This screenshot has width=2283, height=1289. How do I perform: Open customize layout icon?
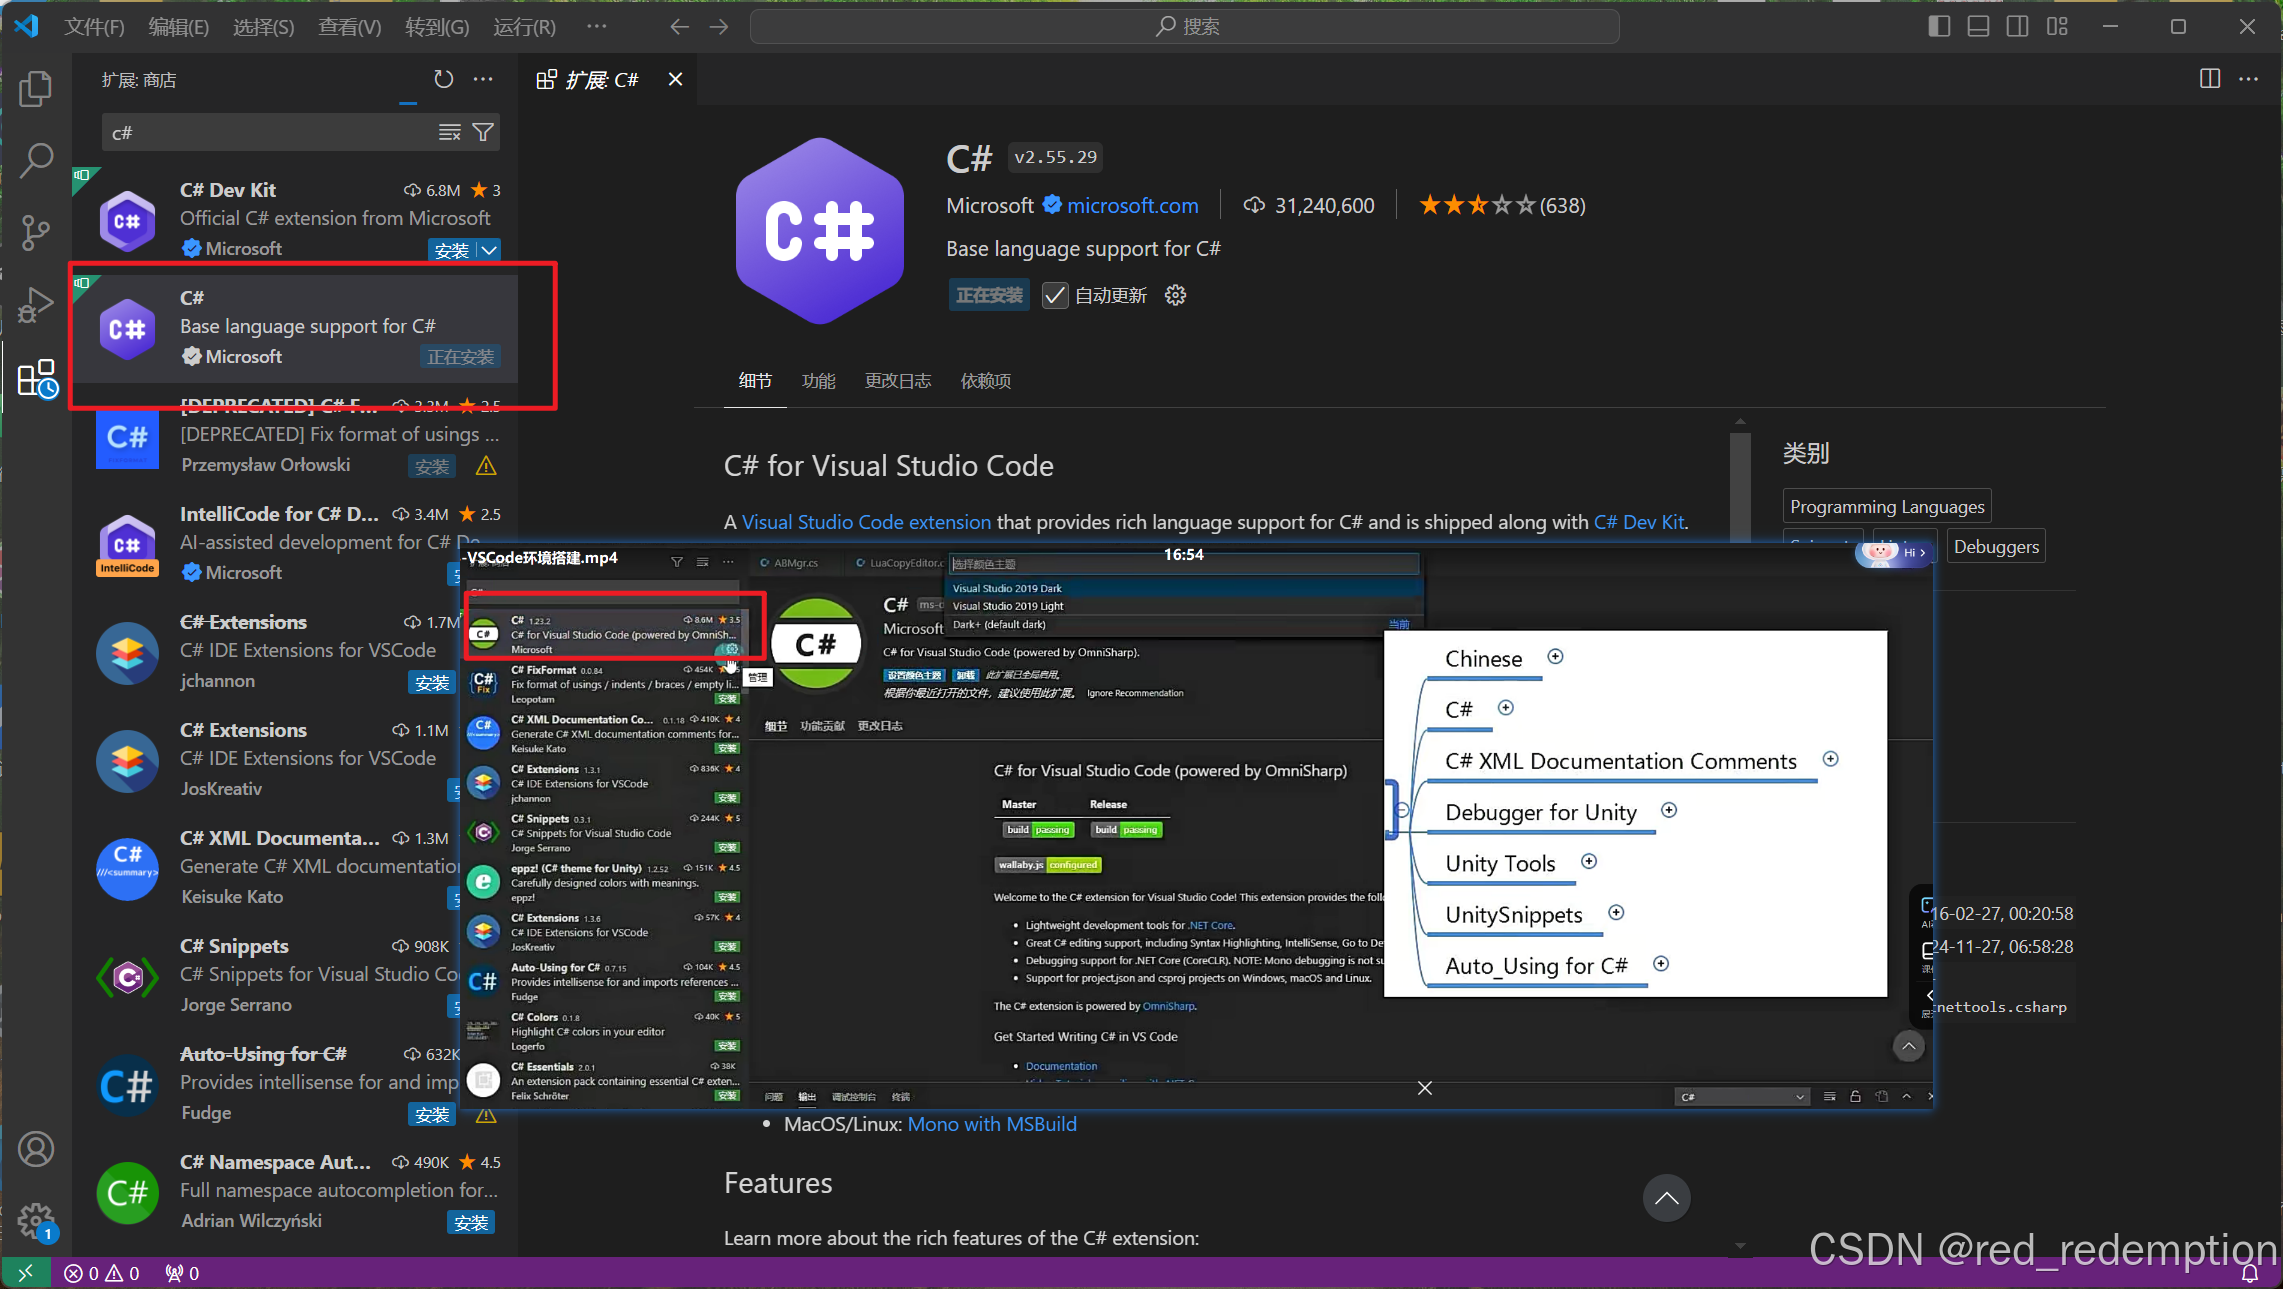point(2057,27)
